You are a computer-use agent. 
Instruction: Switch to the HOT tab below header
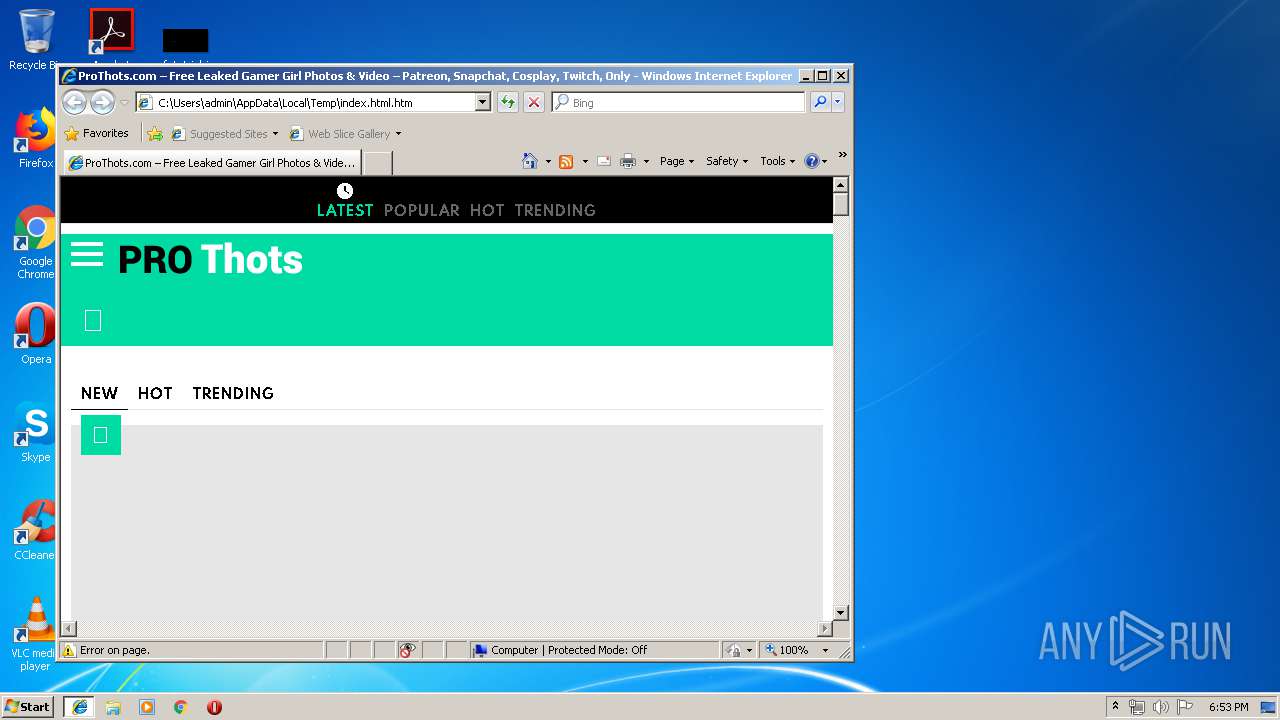(155, 393)
